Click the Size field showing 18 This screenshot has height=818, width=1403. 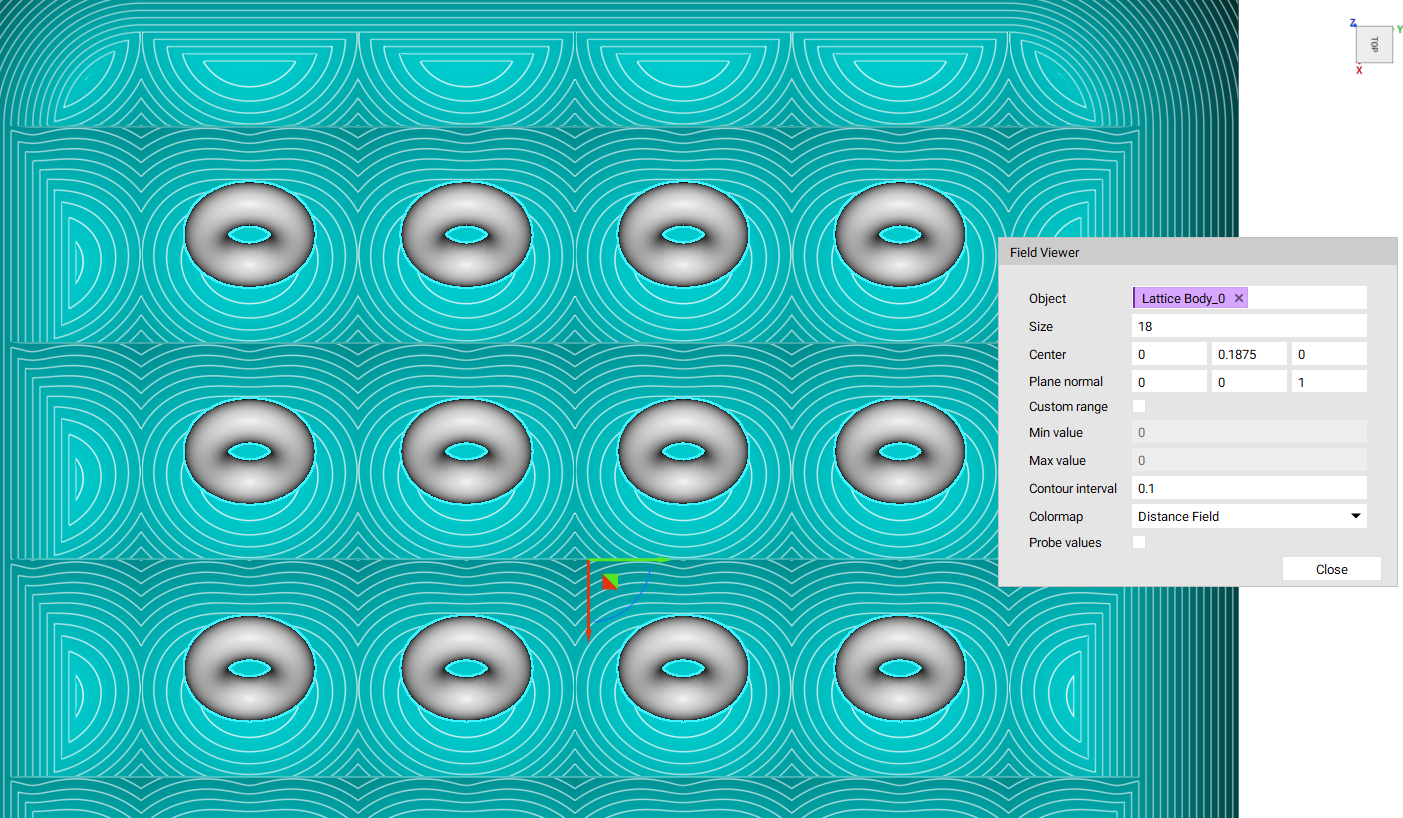1249,326
